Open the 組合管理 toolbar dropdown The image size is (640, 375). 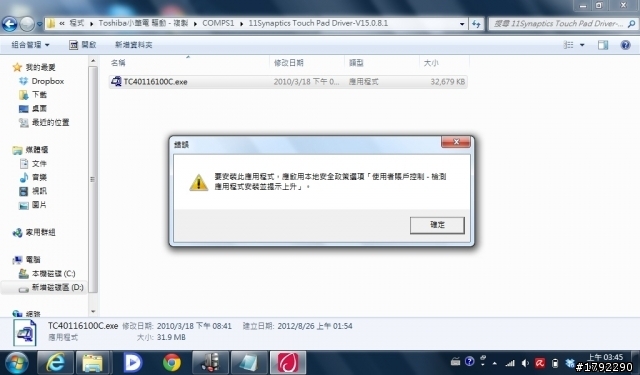[30, 45]
